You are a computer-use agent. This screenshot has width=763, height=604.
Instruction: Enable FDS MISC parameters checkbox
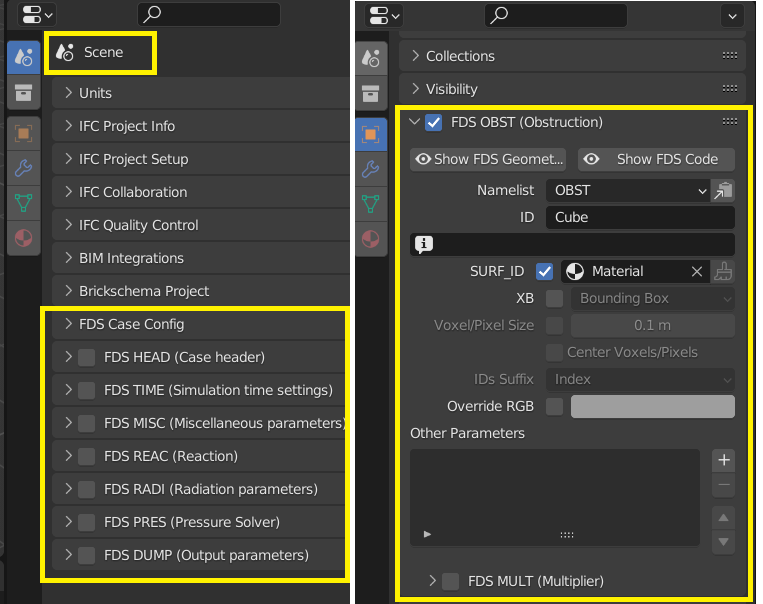pos(87,423)
